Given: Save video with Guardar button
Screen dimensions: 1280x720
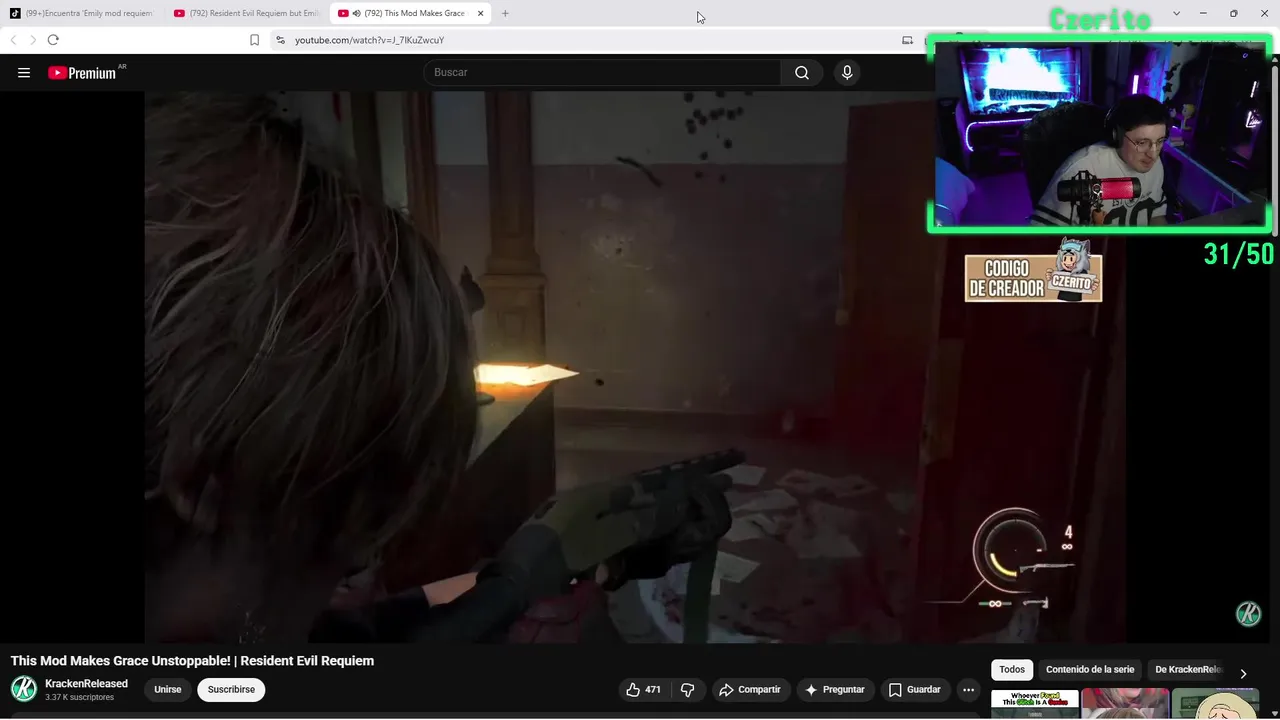Looking at the screenshot, I should (x=915, y=689).
